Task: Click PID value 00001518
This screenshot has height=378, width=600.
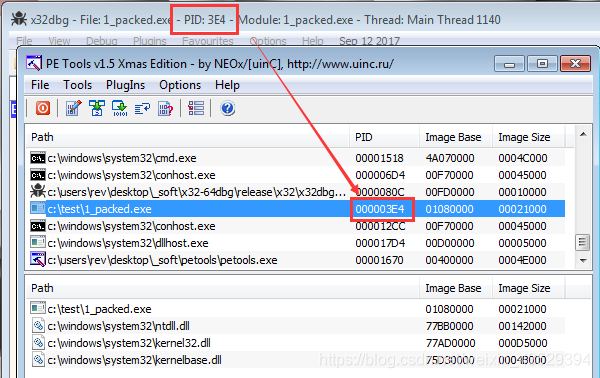Action: [379, 158]
